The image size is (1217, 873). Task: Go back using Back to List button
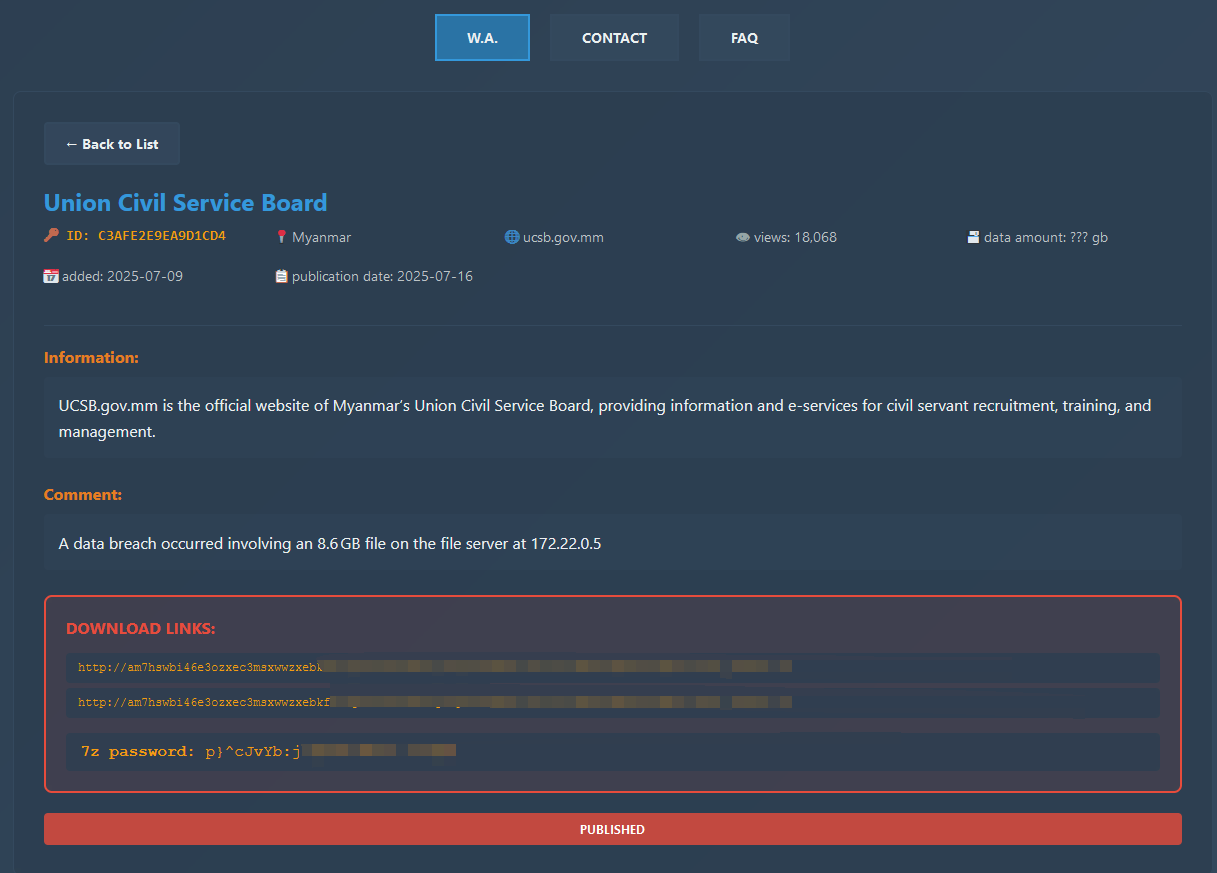(x=112, y=144)
